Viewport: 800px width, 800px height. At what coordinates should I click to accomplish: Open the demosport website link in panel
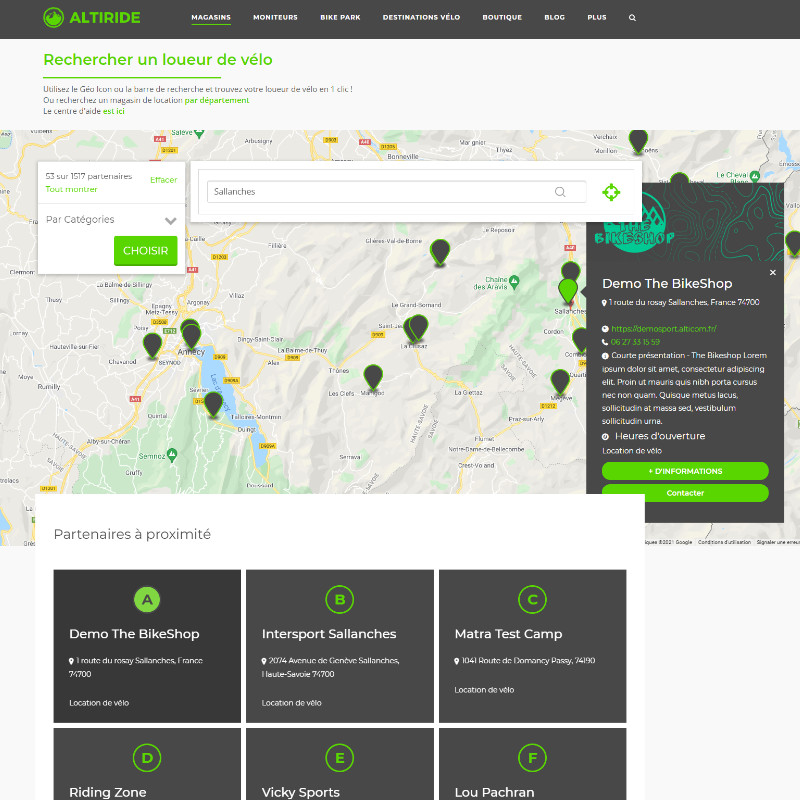[664, 329]
